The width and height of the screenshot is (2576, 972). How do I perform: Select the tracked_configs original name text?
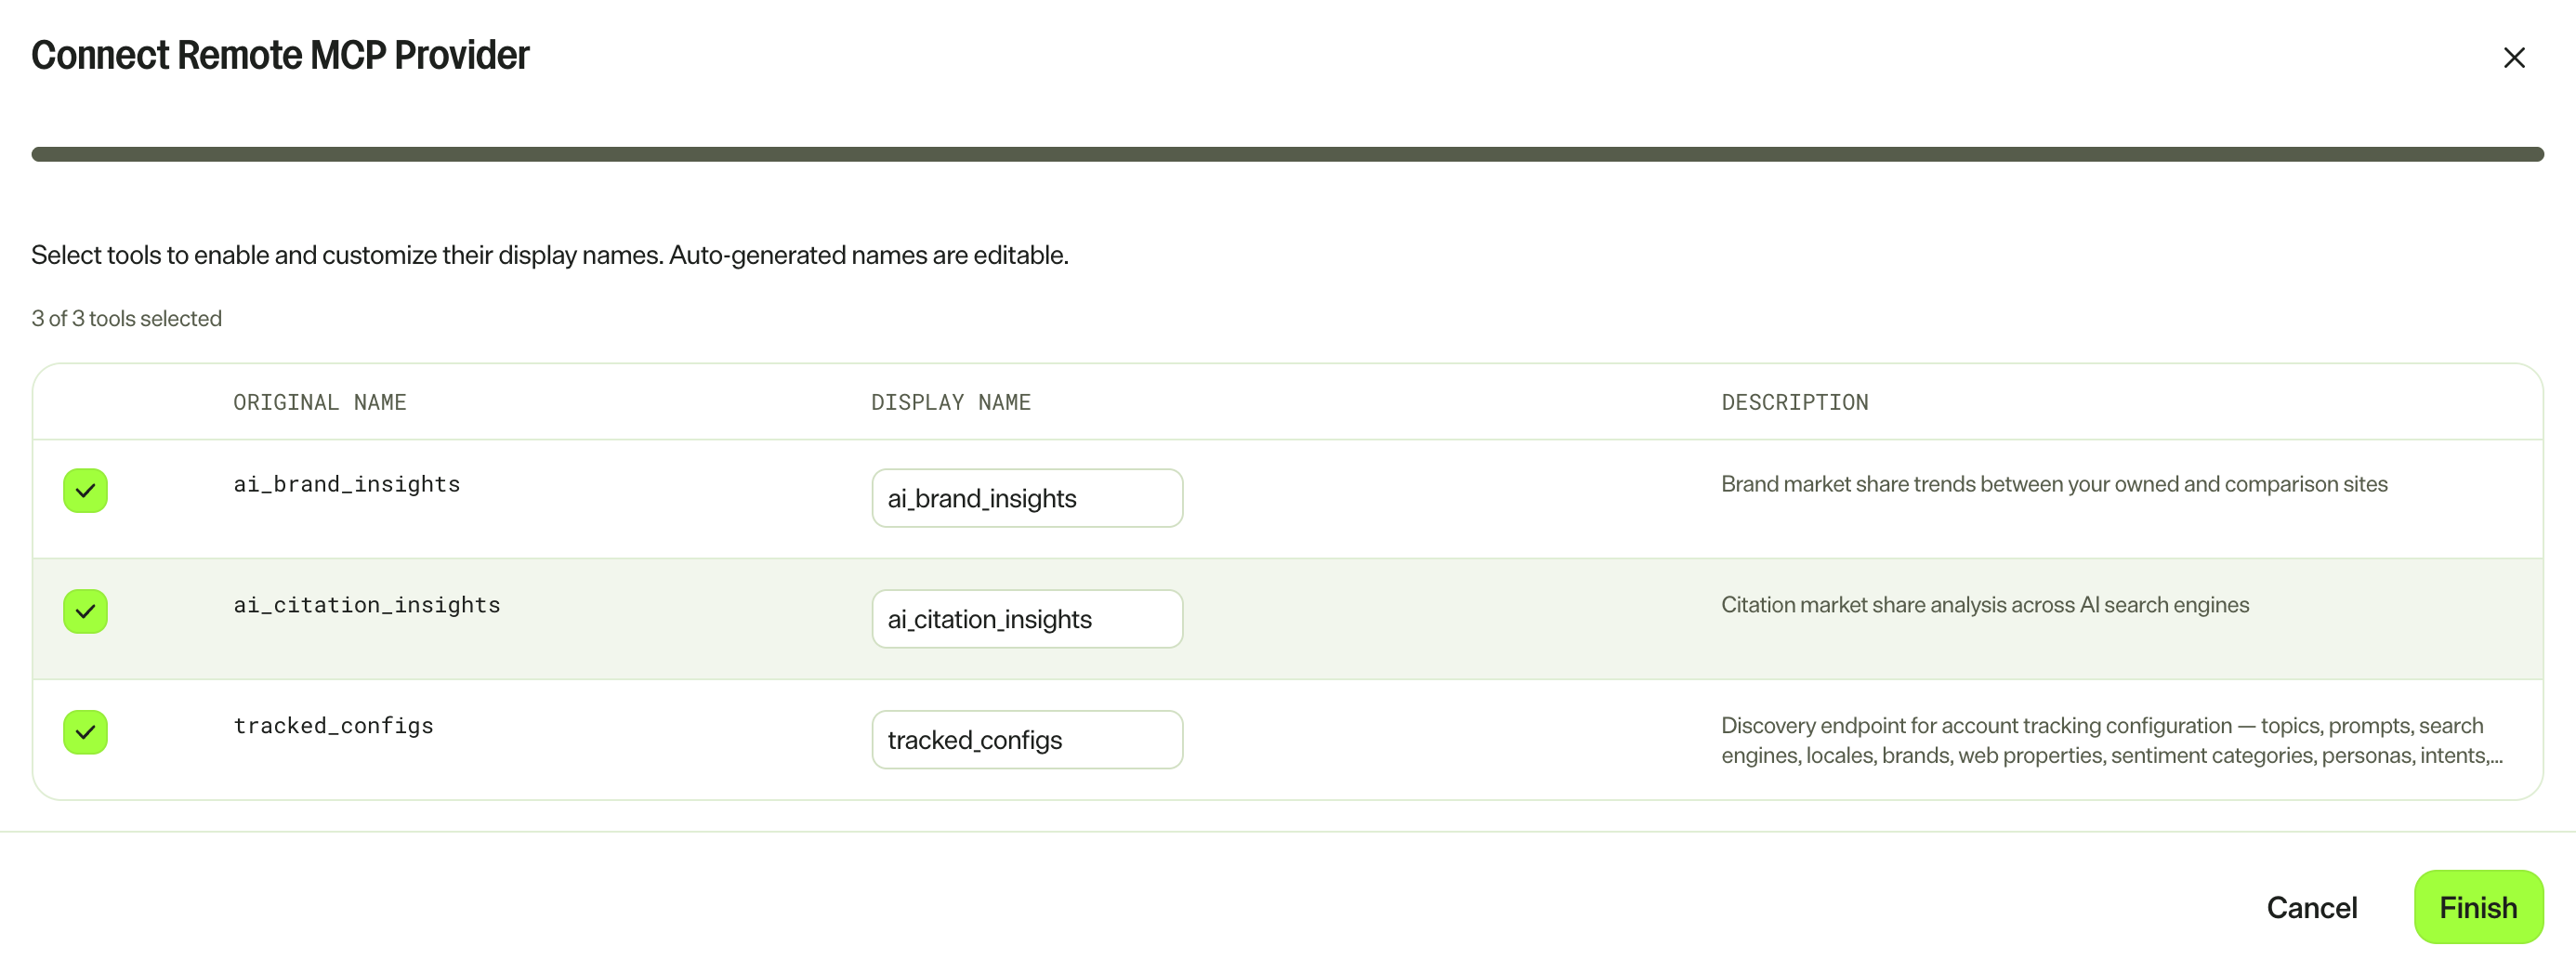(333, 726)
